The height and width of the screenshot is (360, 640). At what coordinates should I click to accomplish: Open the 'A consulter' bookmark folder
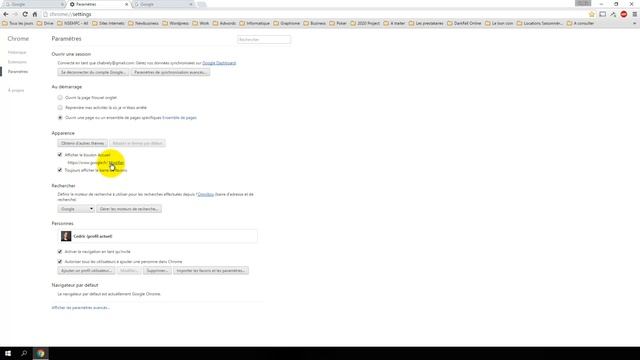pos(580,23)
